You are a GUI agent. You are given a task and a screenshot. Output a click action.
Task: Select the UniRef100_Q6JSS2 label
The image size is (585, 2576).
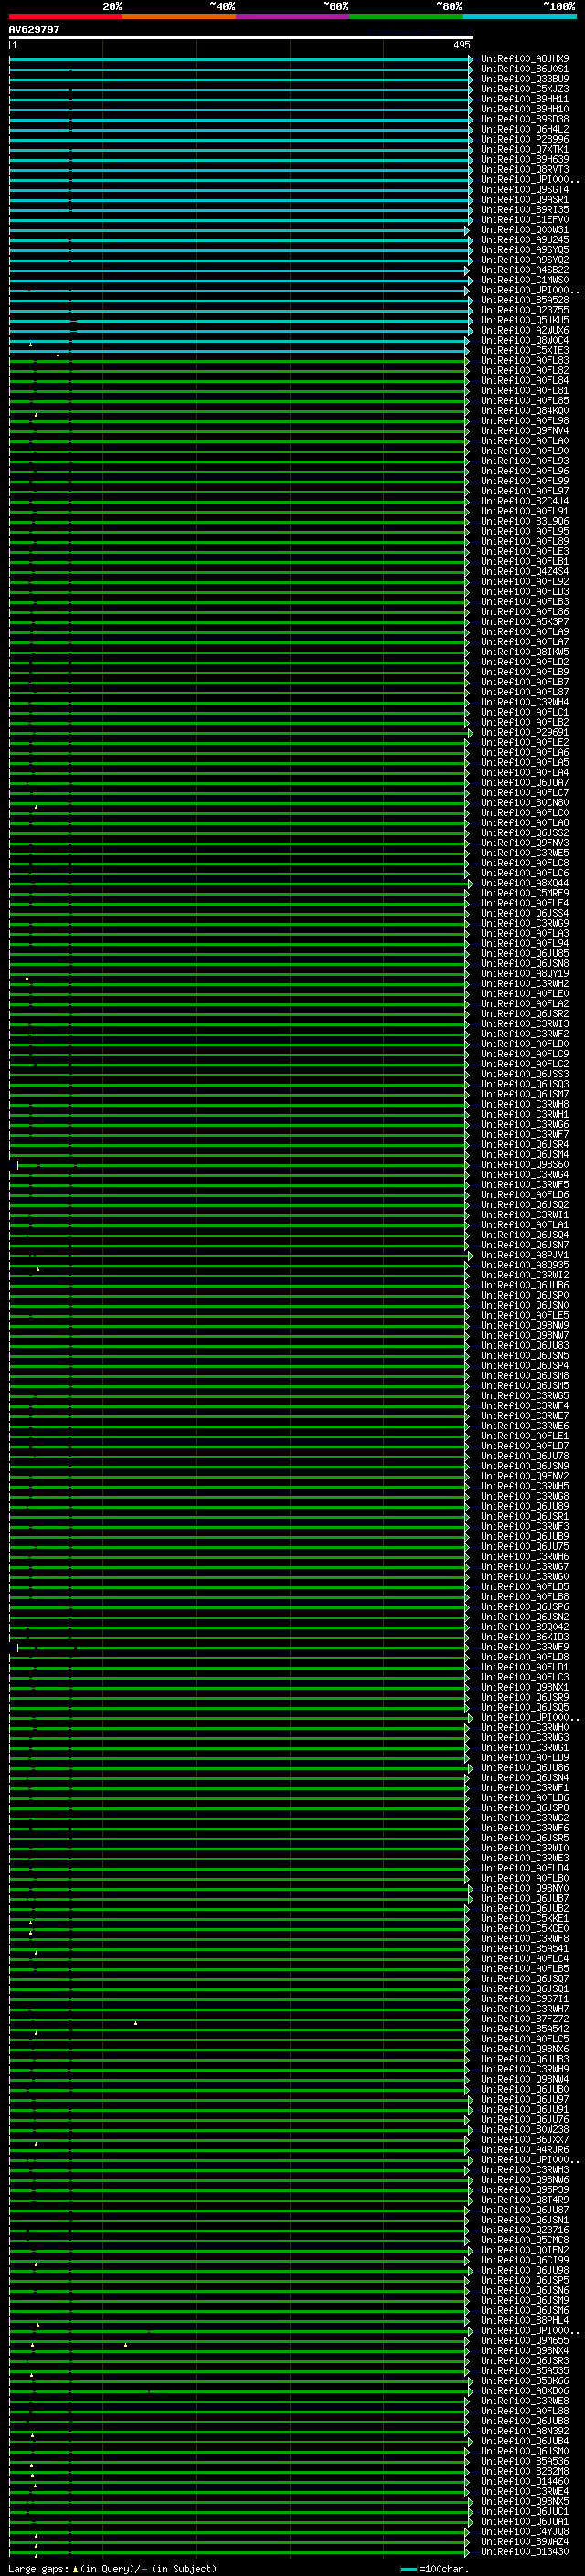pos(524,832)
